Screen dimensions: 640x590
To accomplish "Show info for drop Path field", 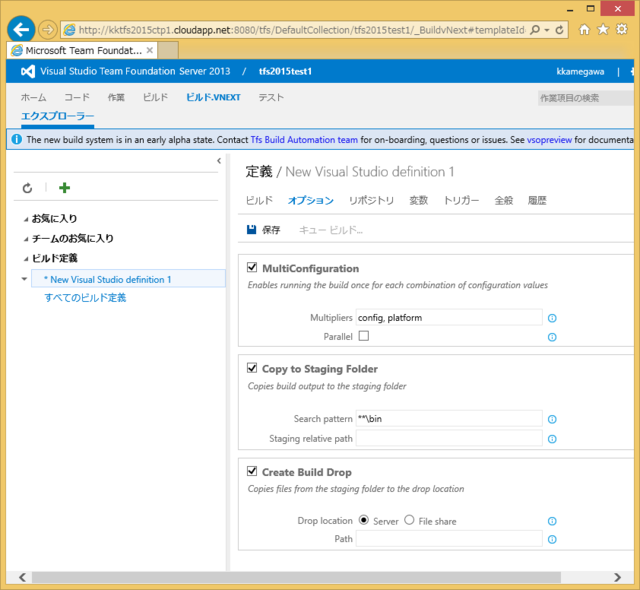I will (x=552, y=539).
